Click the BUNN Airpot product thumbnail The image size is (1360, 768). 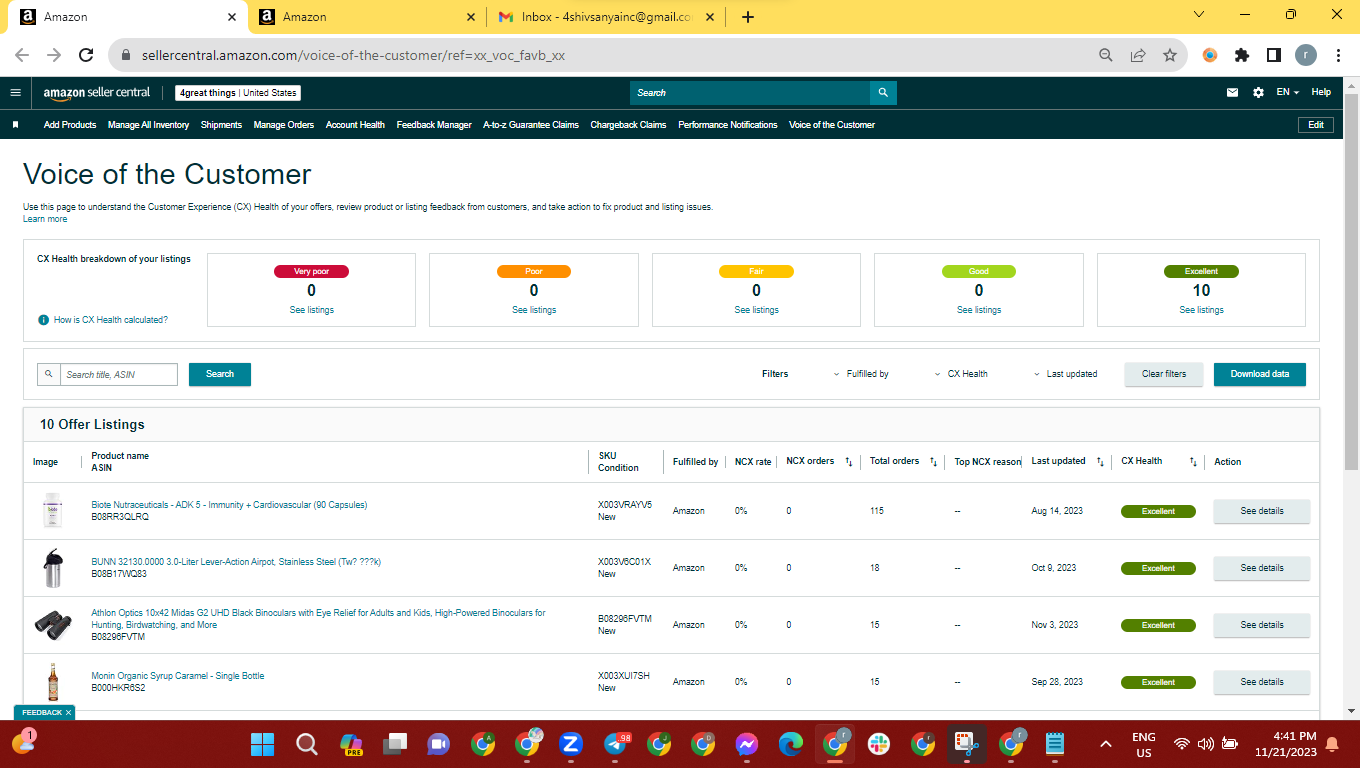click(53, 568)
